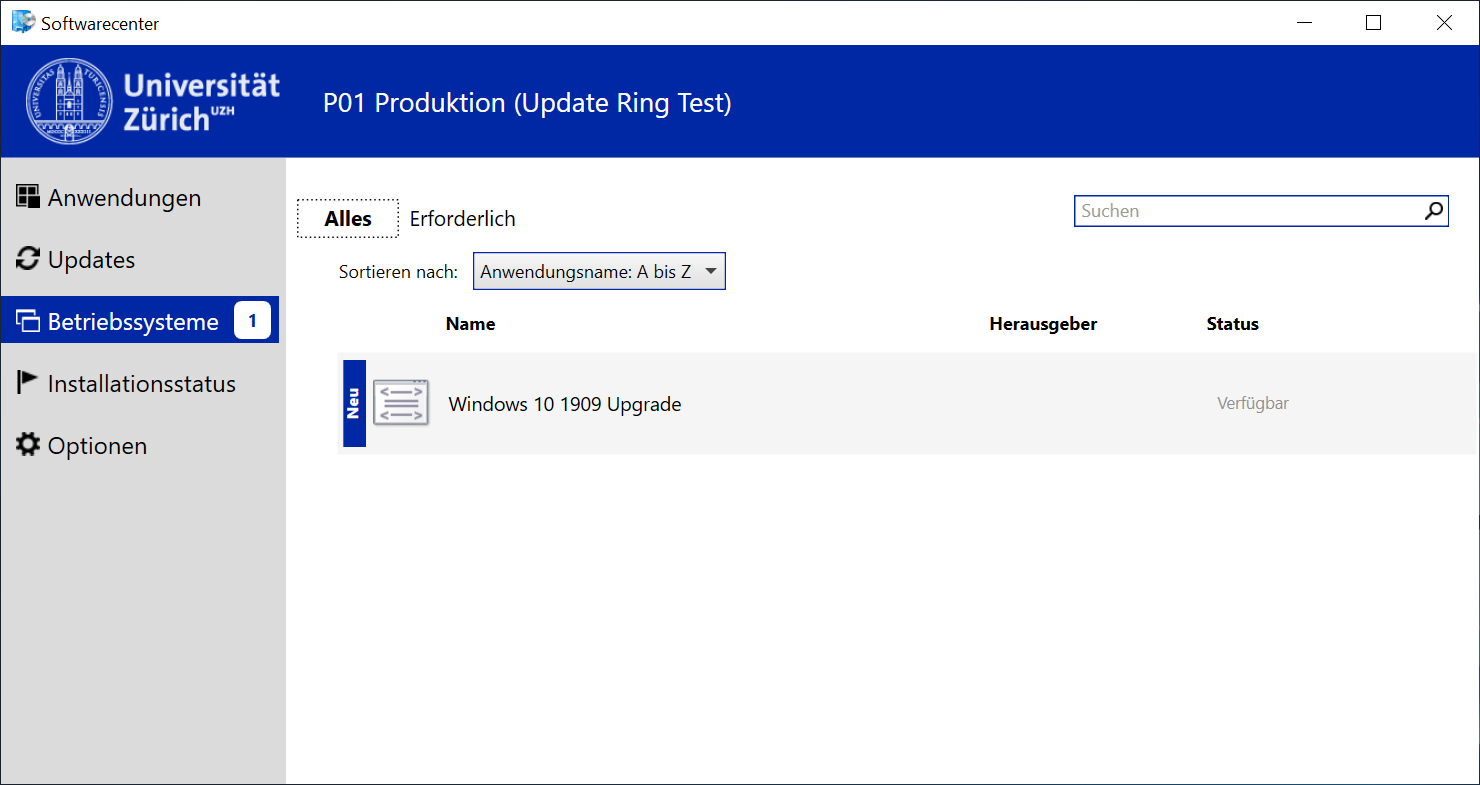Select Betriebssysteme in the sidebar
The width and height of the screenshot is (1480, 785).
140,321
